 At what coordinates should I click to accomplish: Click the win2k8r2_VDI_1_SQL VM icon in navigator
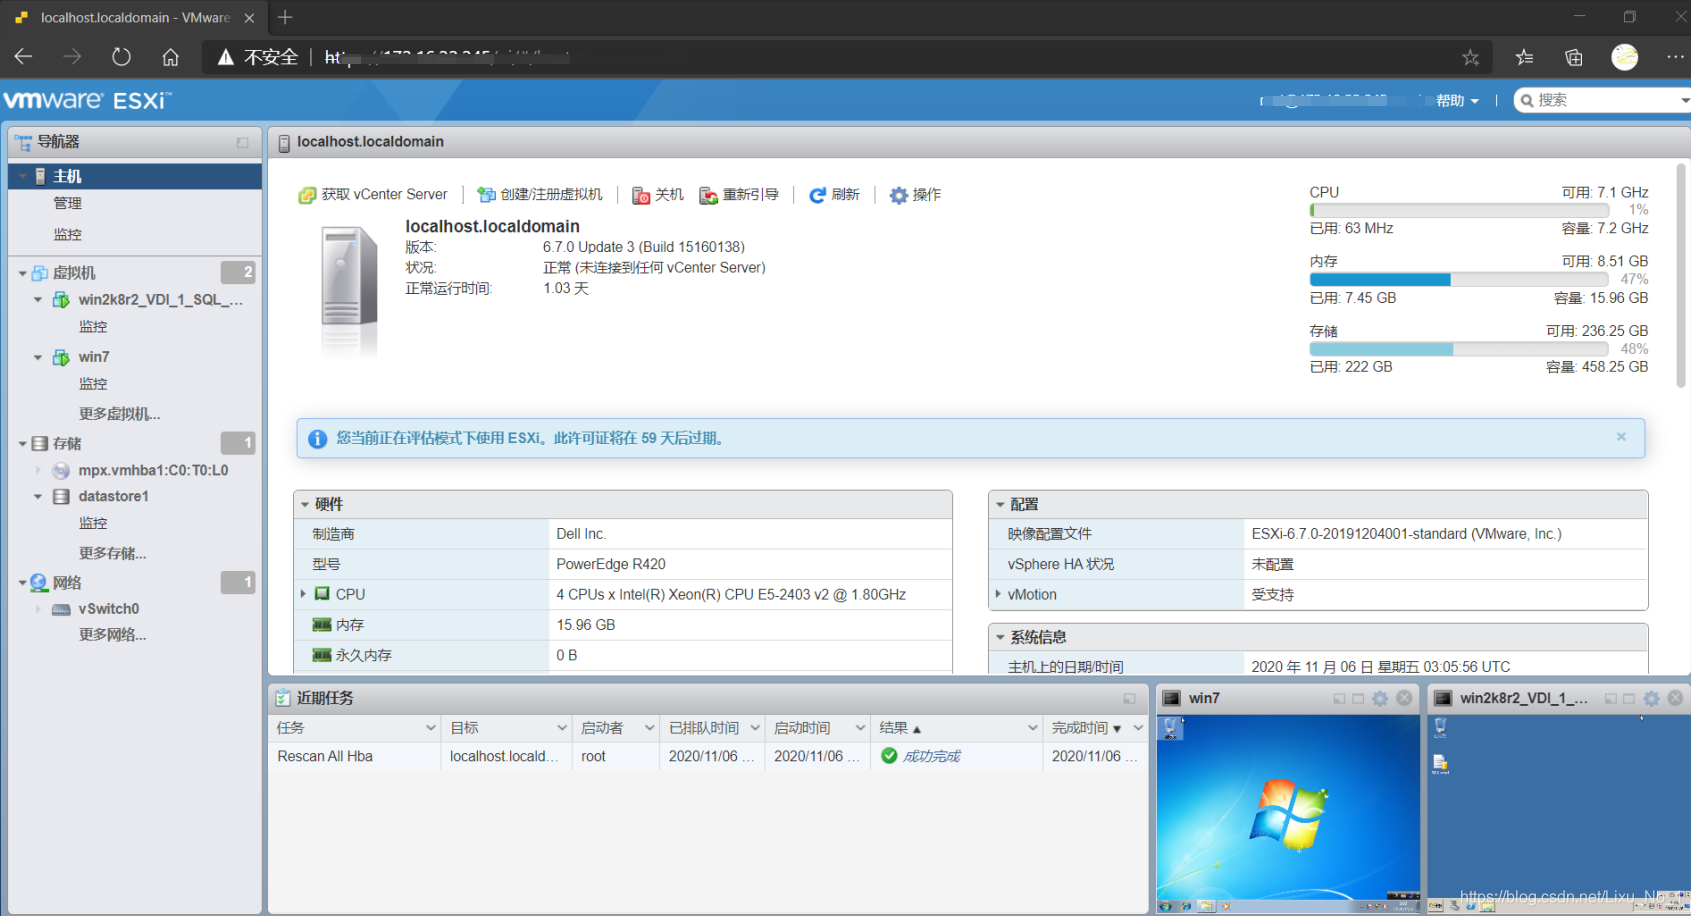61,300
